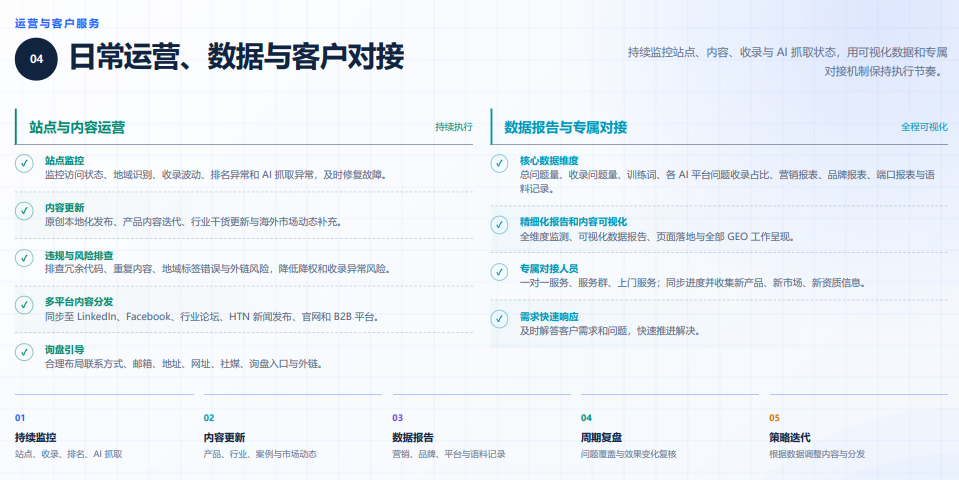Viewport: 959px width, 480px height.
Task: Click the 询盘引导 item title
Action: pyautogui.click(x=65, y=349)
